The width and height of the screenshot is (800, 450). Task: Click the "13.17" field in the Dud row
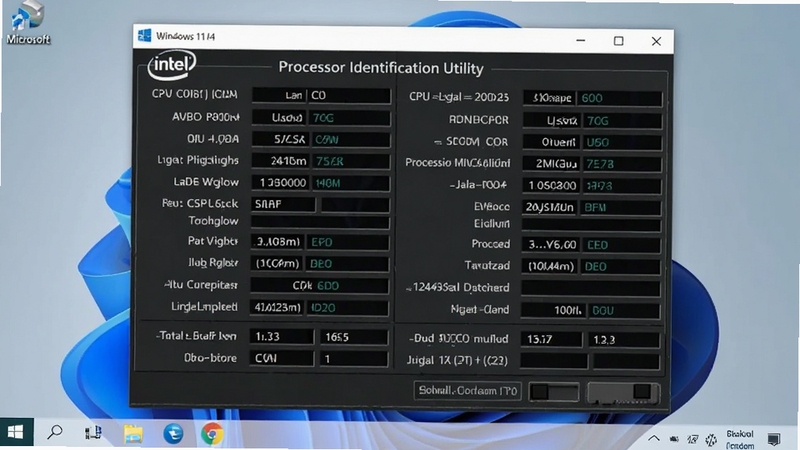pos(551,339)
